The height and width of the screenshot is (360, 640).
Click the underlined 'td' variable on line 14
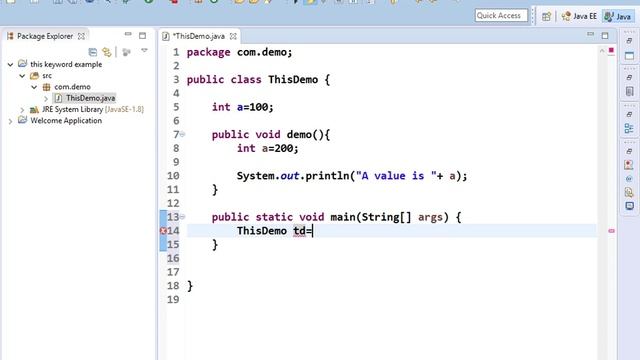(x=299, y=231)
